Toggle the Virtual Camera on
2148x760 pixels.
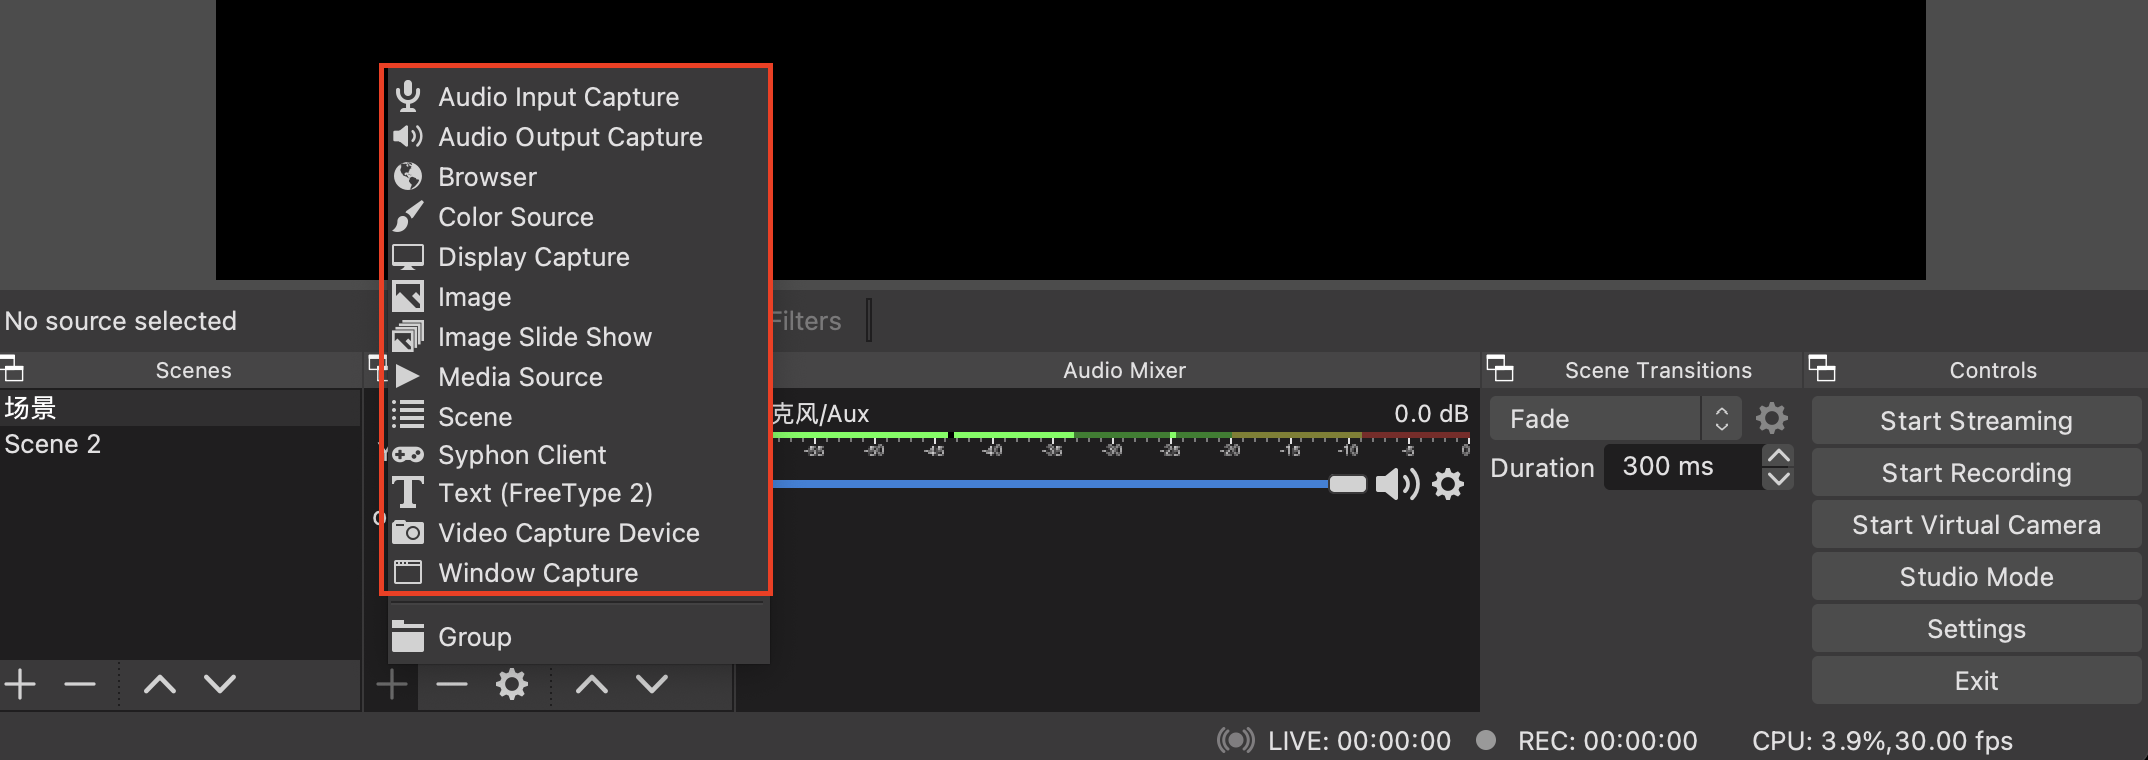point(1976,525)
